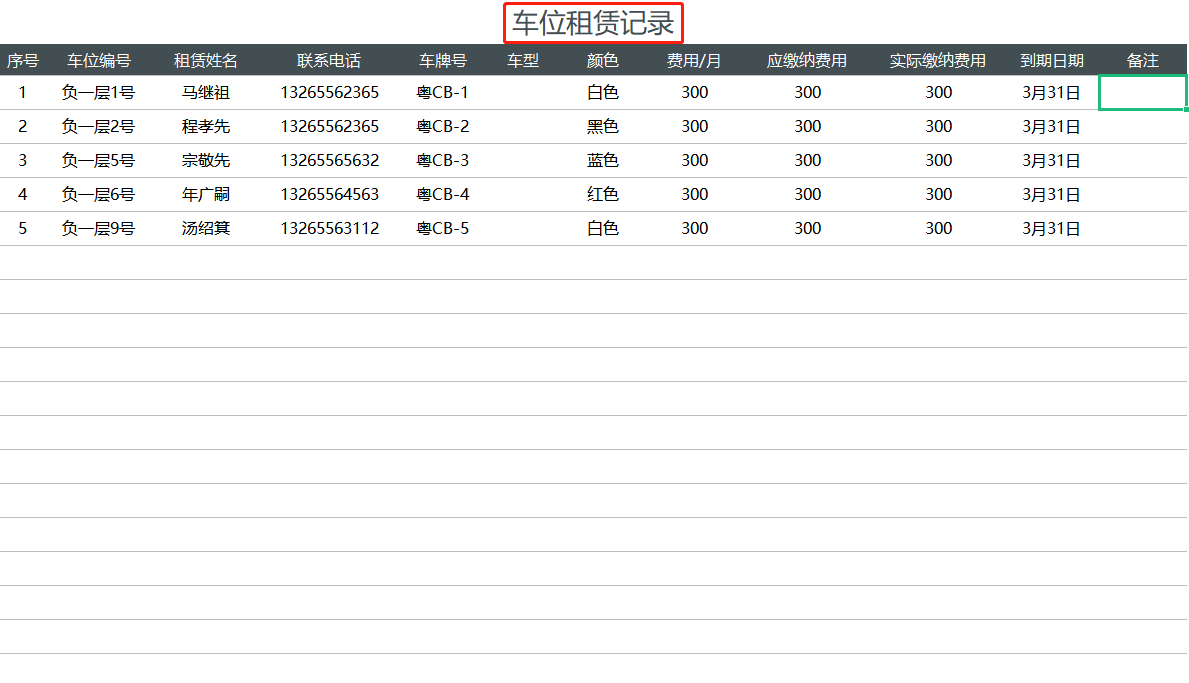Click the 汤绍箕 renter name cell

coord(204,228)
